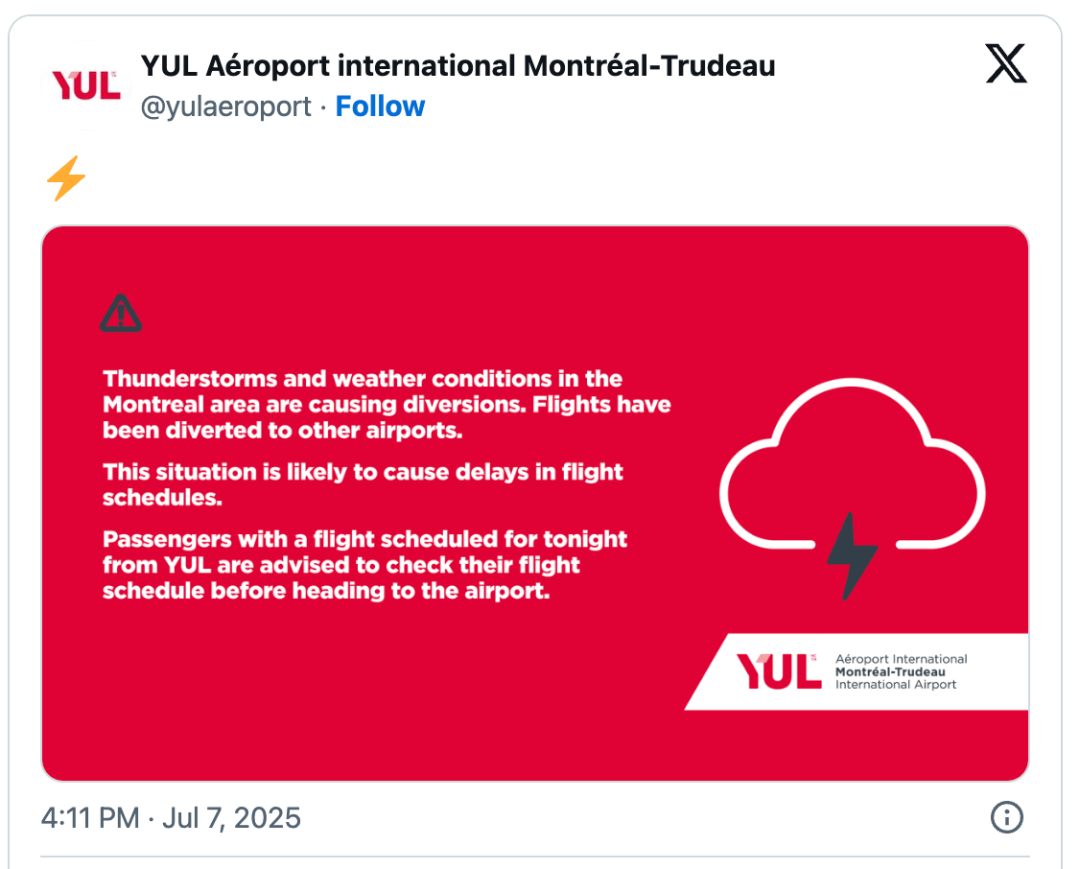This screenshot has height=869, width=1080.
Task: Click the warning triangle icon in the image
Action: [x=121, y=313]
